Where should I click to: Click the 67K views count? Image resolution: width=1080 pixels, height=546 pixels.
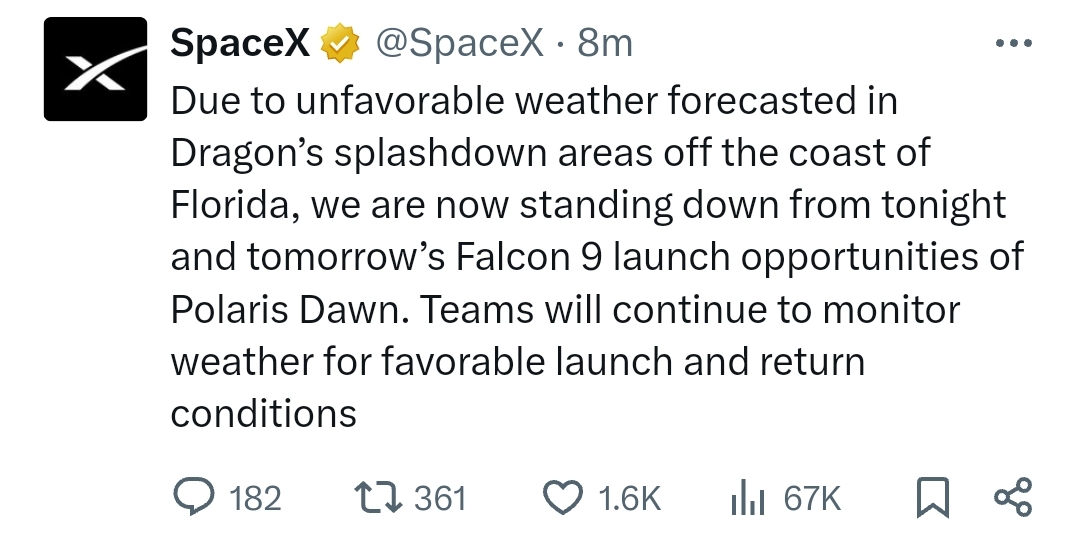(x=812, y=498)
